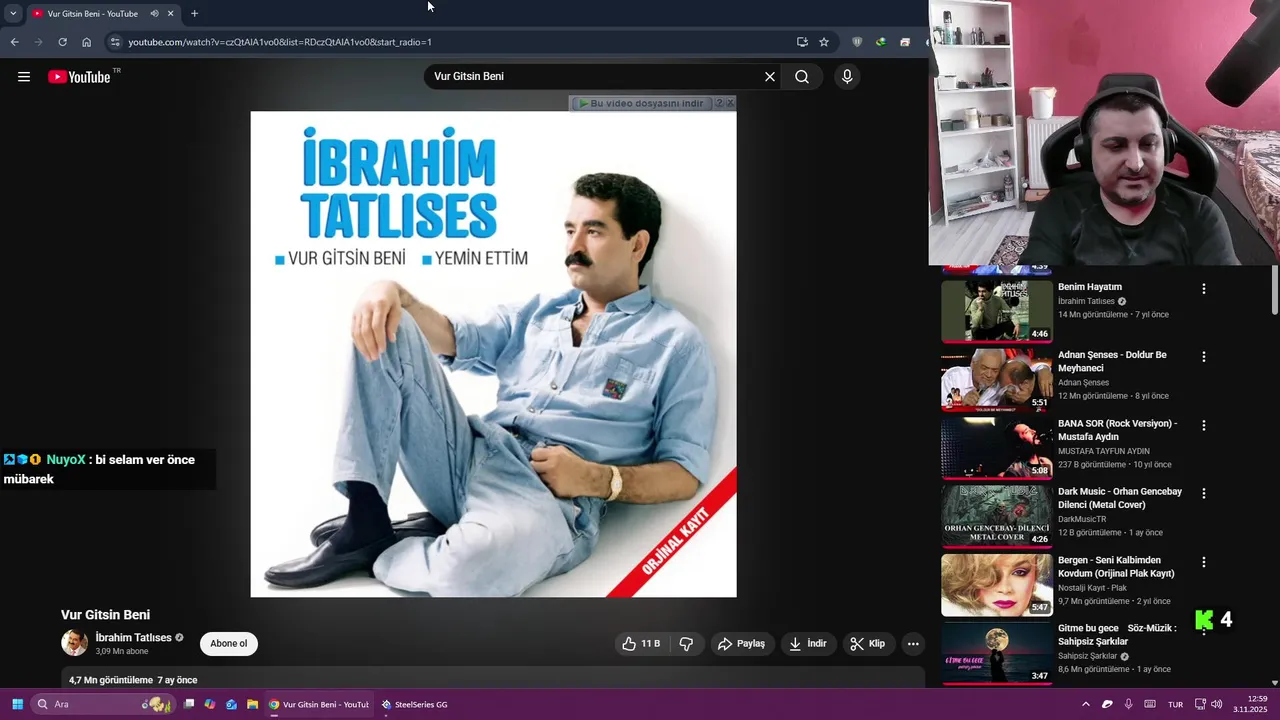Open the YouTube hamburger guide menu
The image size is (1280, 720).
(24, 77)
